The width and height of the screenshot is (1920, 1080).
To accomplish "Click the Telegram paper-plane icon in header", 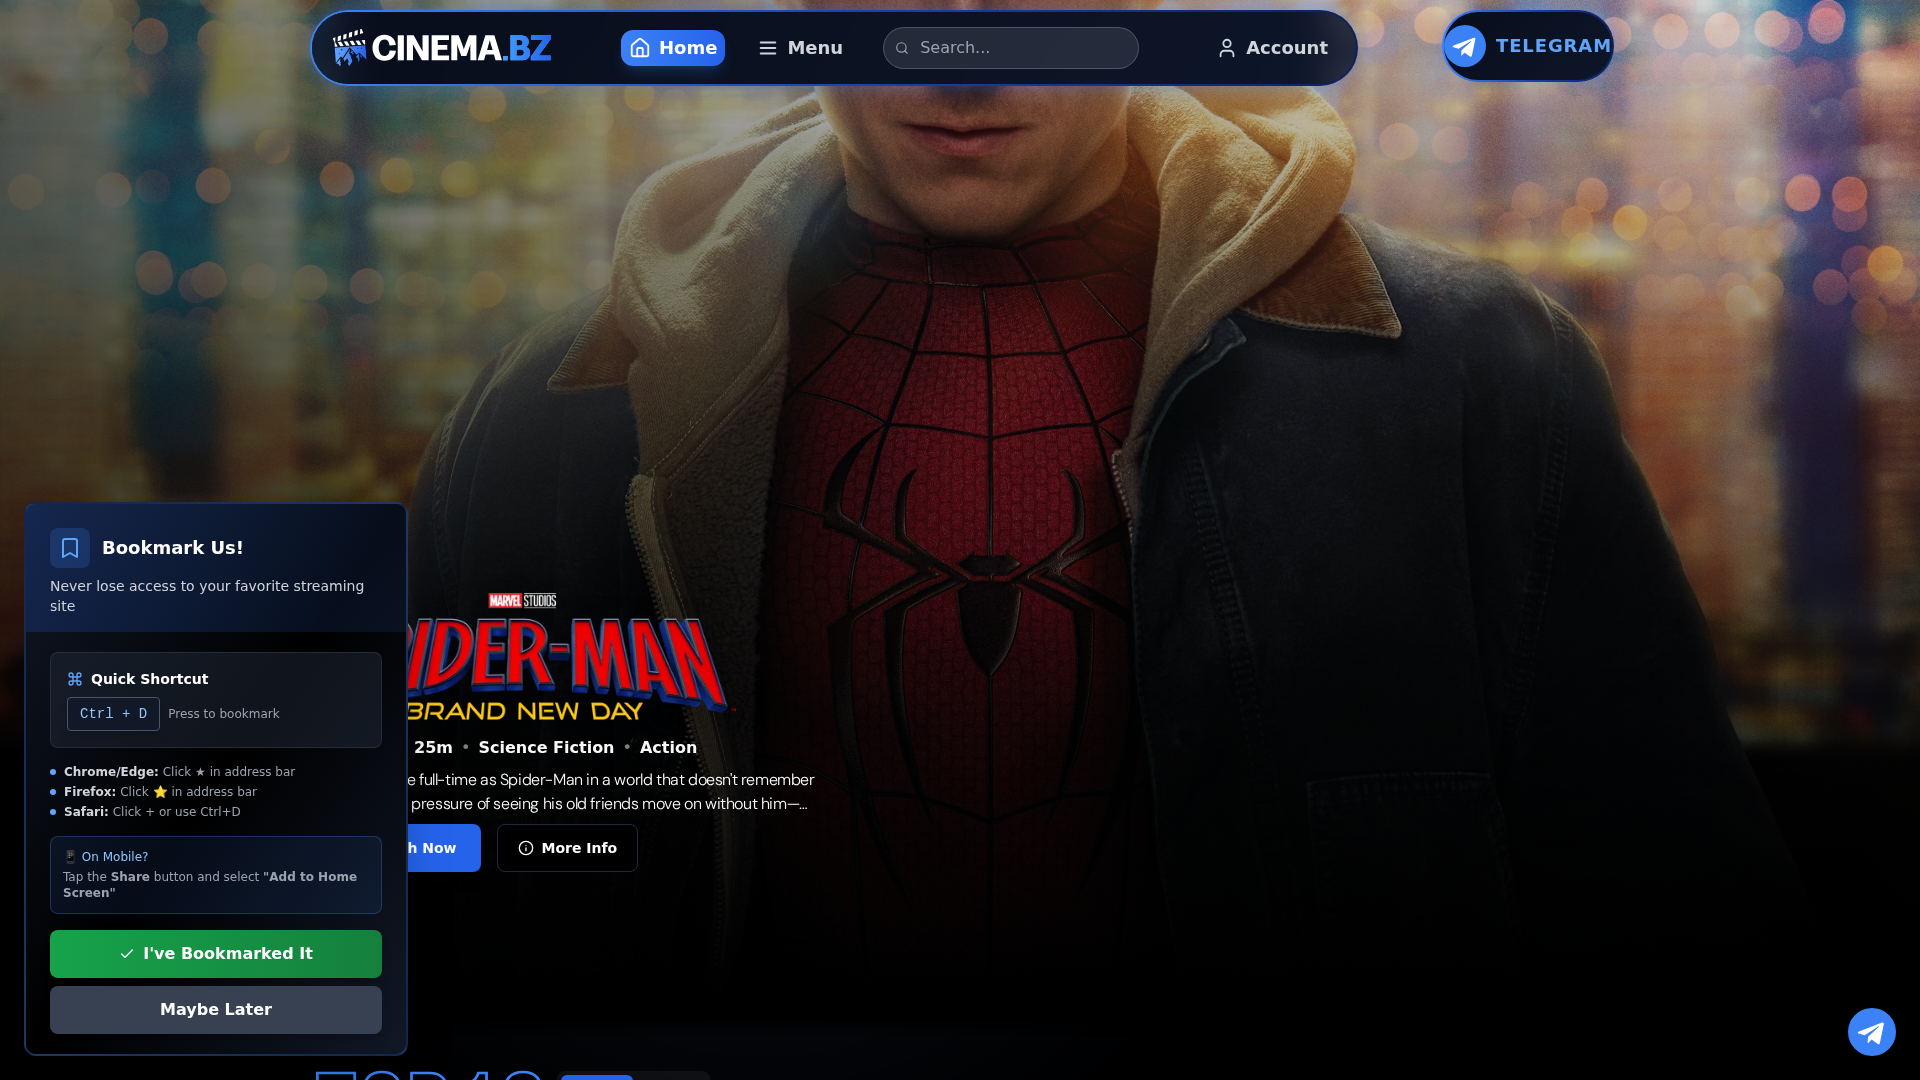I will tap(1465, 46).
